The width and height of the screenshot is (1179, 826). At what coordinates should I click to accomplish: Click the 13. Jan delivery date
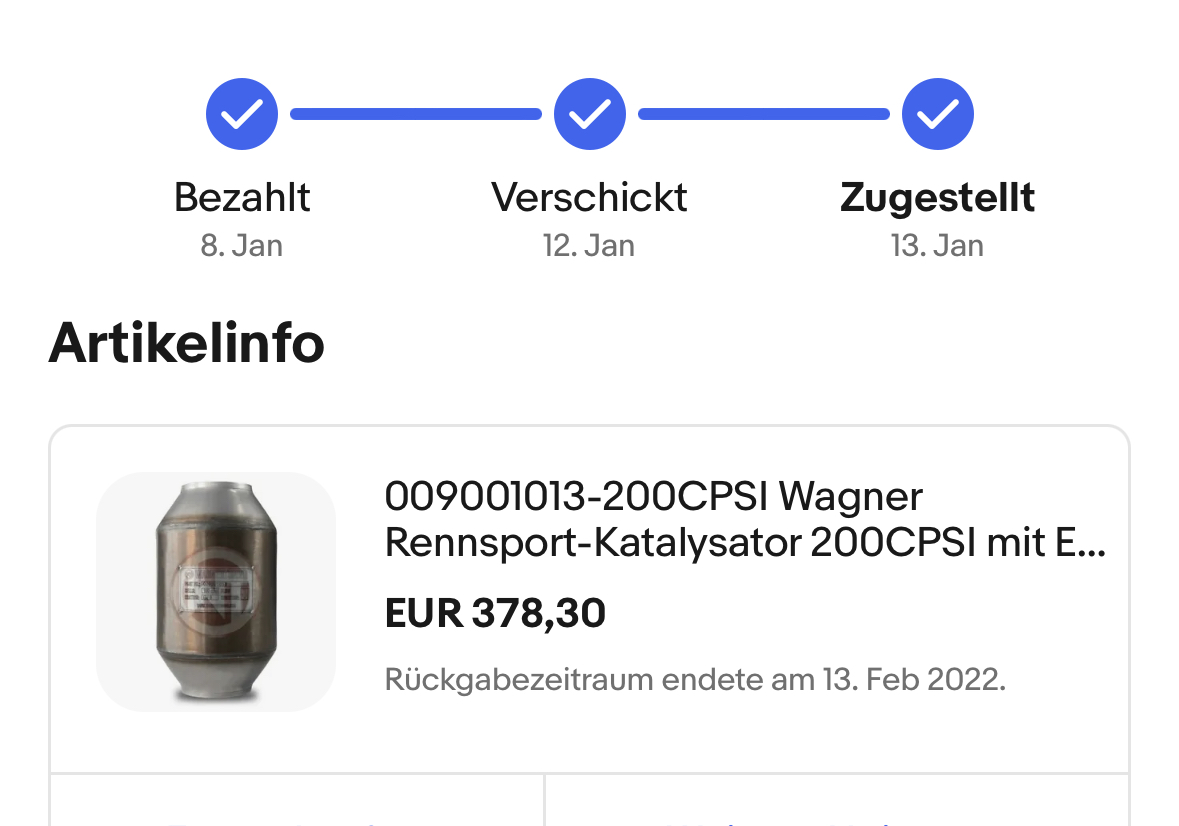[937, 246]
